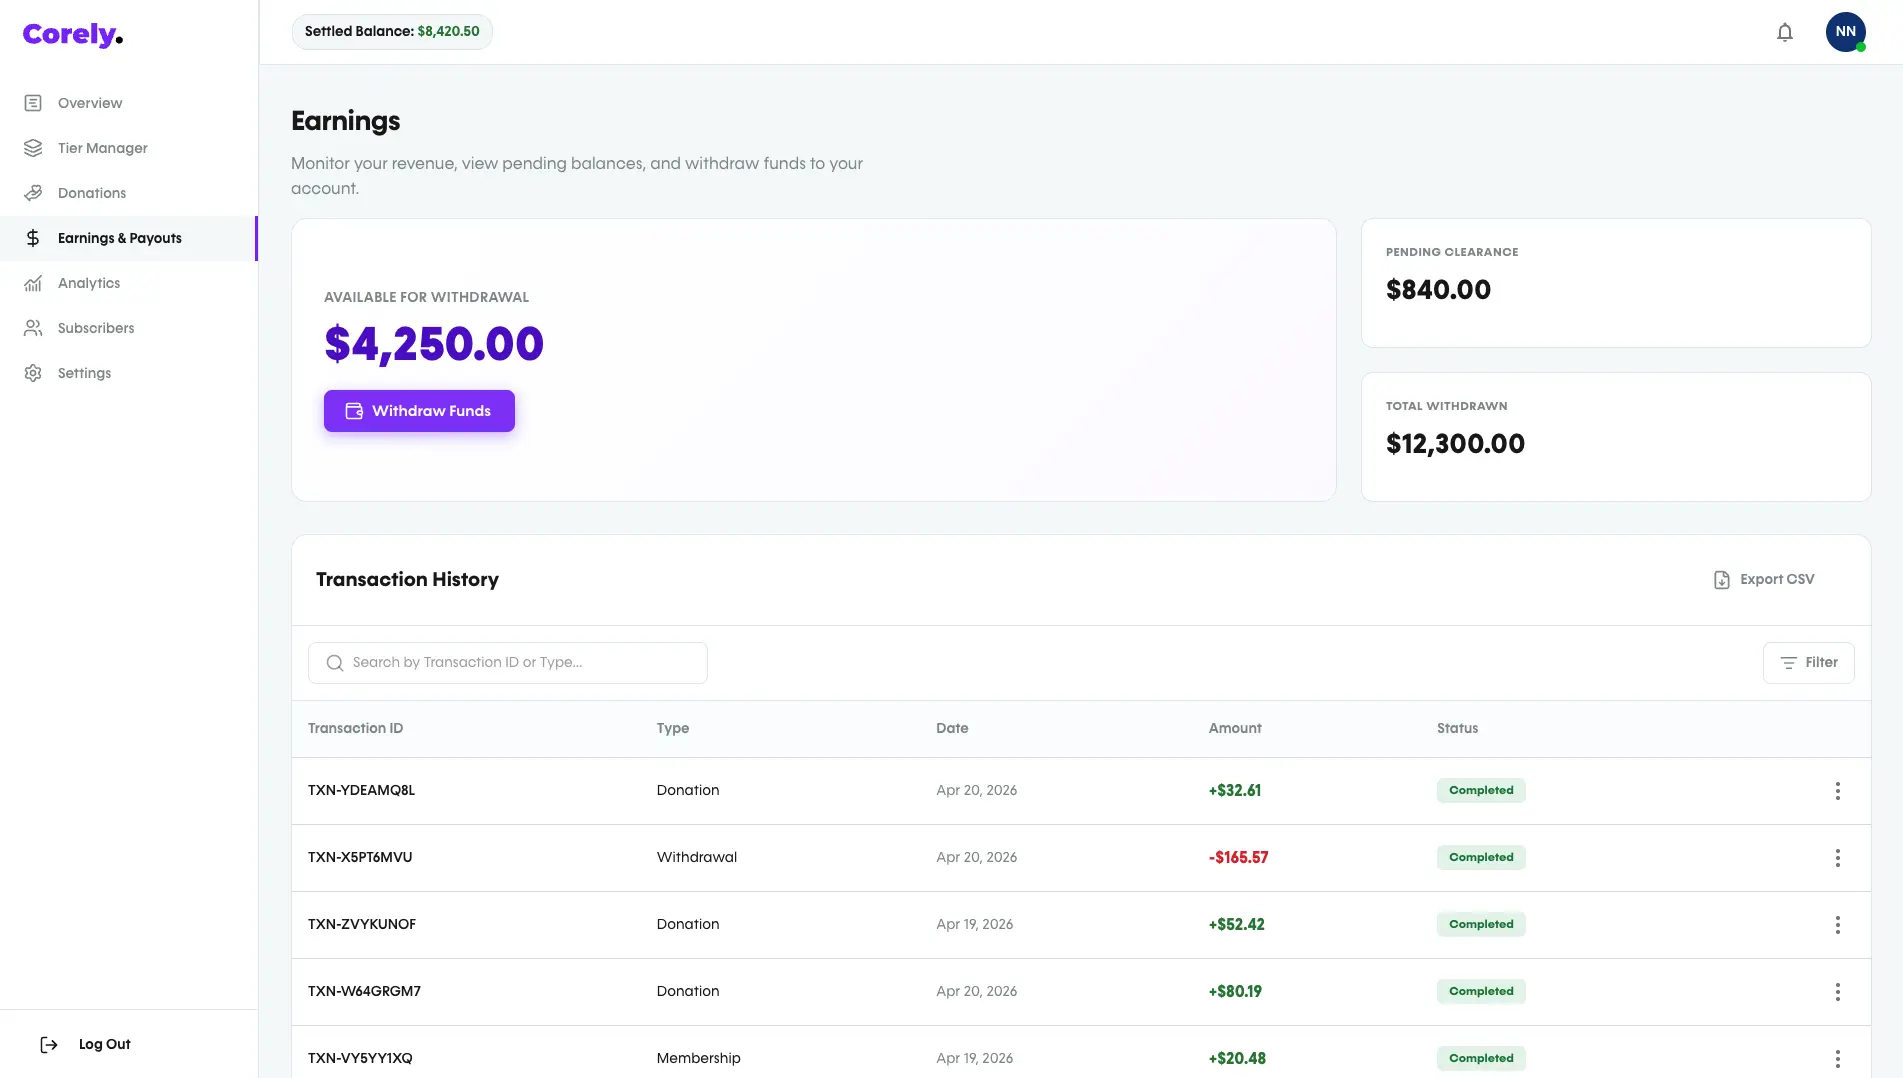Open the Filter options

click(1808, 663)
